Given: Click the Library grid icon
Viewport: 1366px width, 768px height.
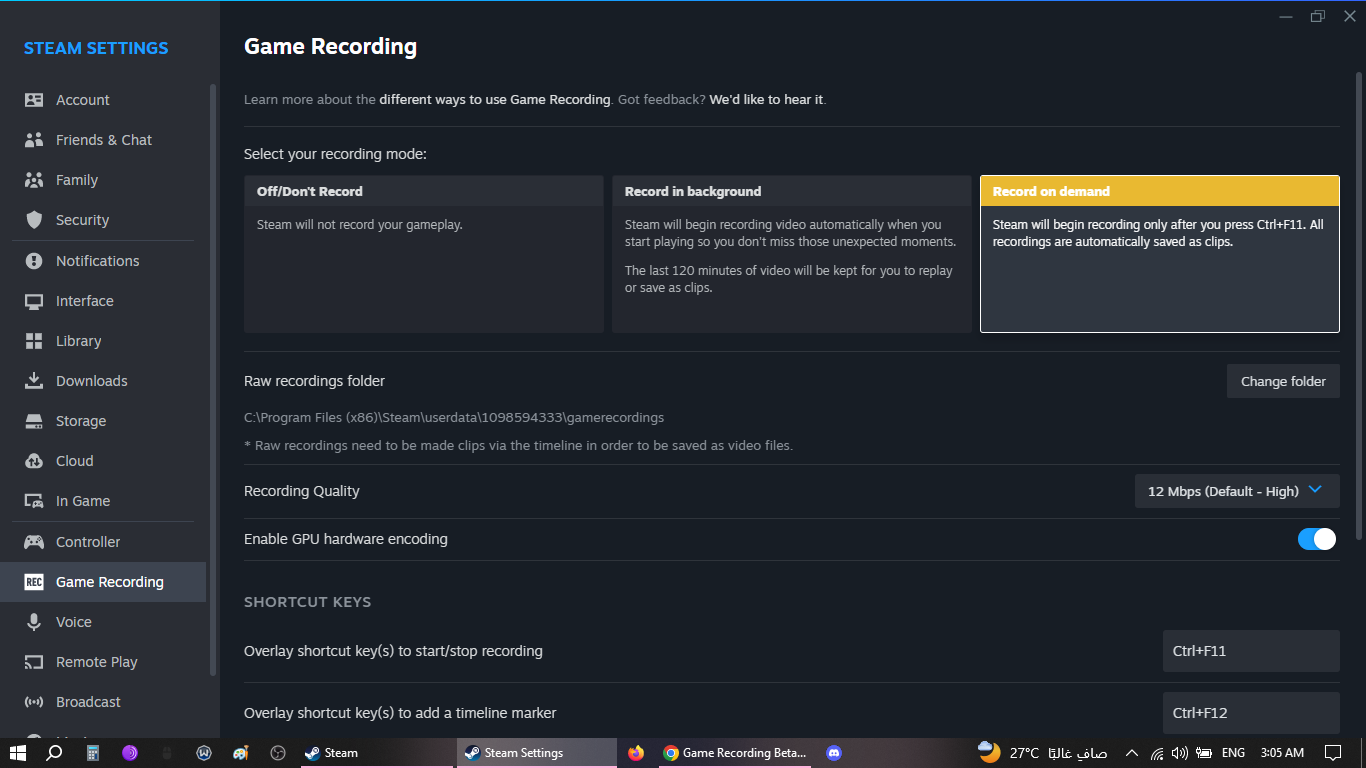Looking at the screenshot, I should pyautogui.click(x=34, y=341).
